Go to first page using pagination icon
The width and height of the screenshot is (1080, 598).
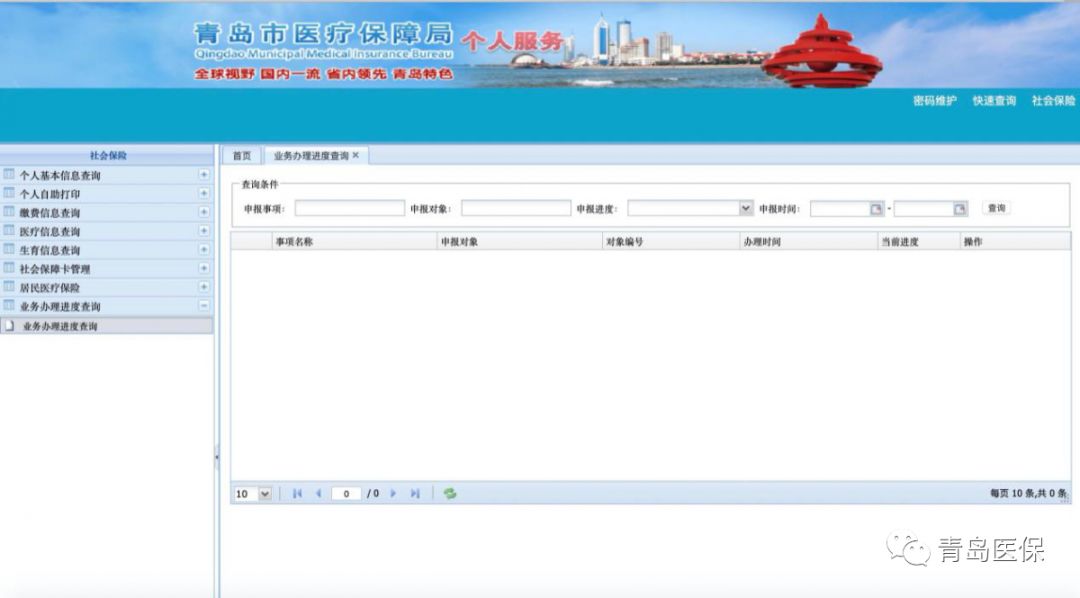[298, 494]
